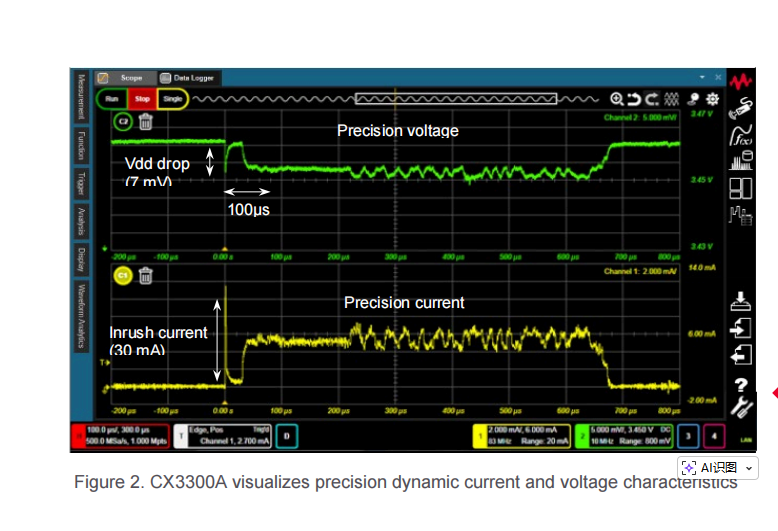Image resolution: width=778 pixels, height=531 pixels.
Task: Click the zoom magnifier icon in toolbar
Action: pyautogui.click(x=617, y=100)
